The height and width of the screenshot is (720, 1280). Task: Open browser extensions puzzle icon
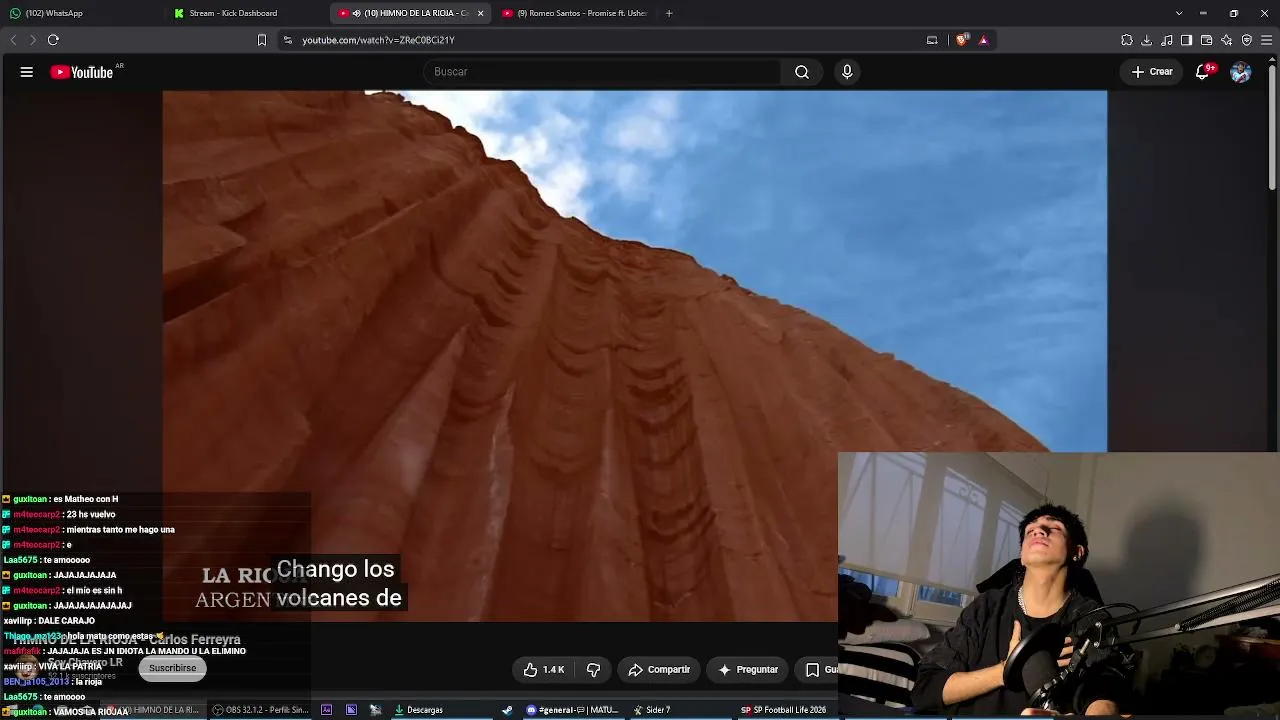1127,40
